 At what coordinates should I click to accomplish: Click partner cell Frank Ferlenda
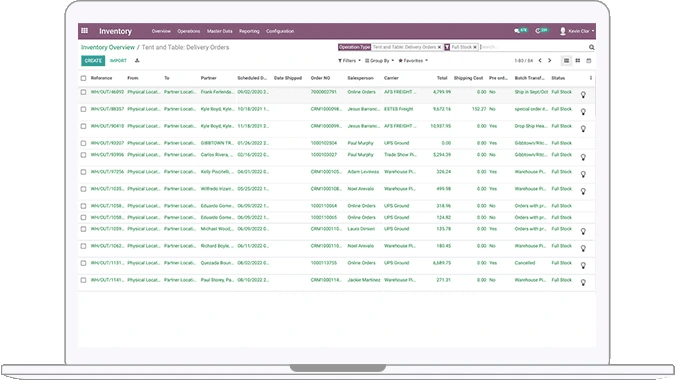point(217,92)
